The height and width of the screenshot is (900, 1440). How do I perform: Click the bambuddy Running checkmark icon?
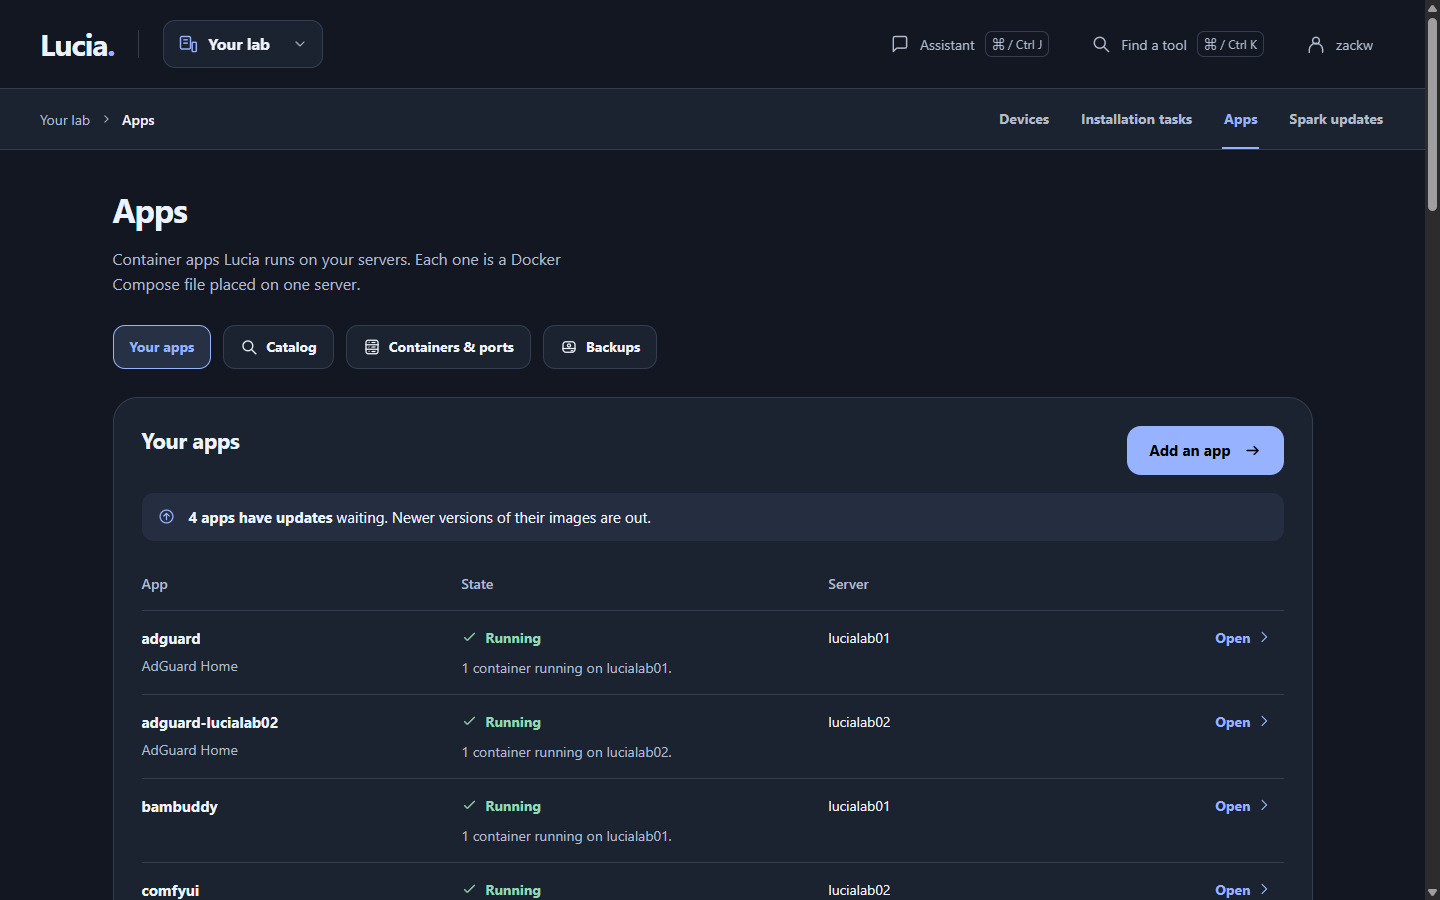coord(469,806)
